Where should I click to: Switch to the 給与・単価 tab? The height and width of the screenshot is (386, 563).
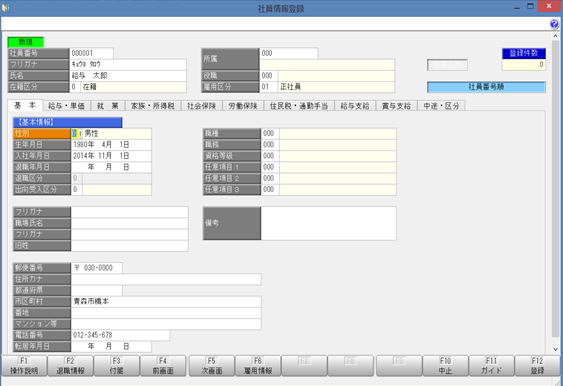point(66,106)
